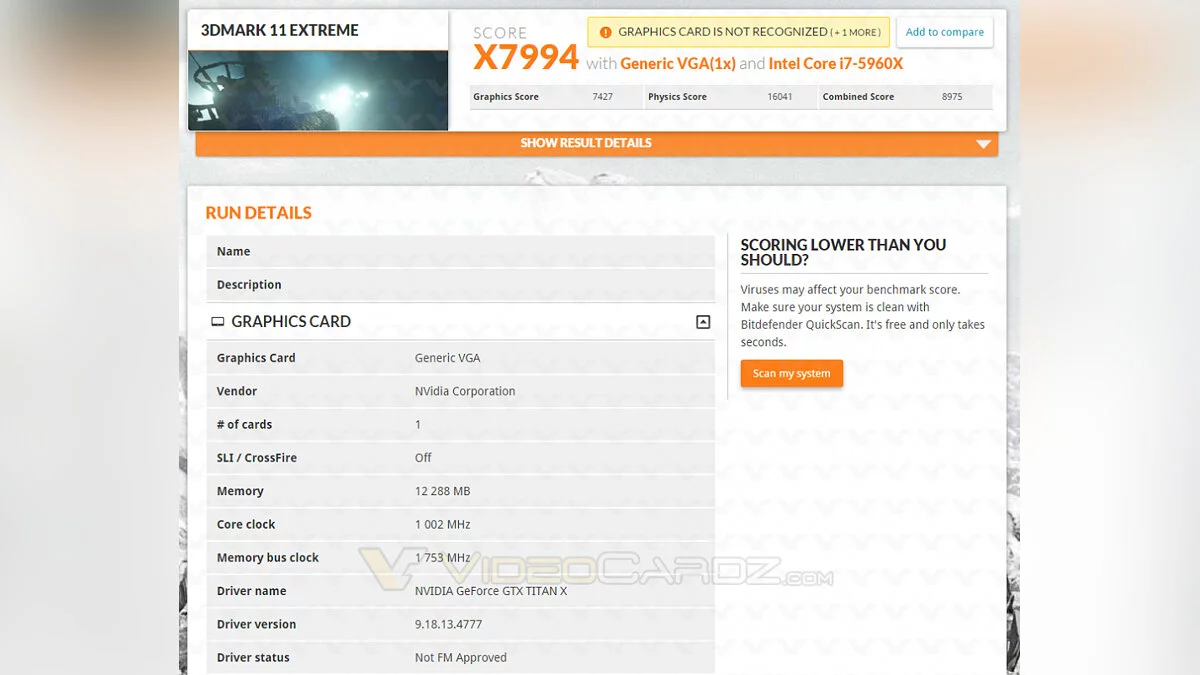The height and width of the screenshot is (675, 1200).
Task: Click the monitor icon beside GRAPHICS CARD
Action: pos(218,322)
